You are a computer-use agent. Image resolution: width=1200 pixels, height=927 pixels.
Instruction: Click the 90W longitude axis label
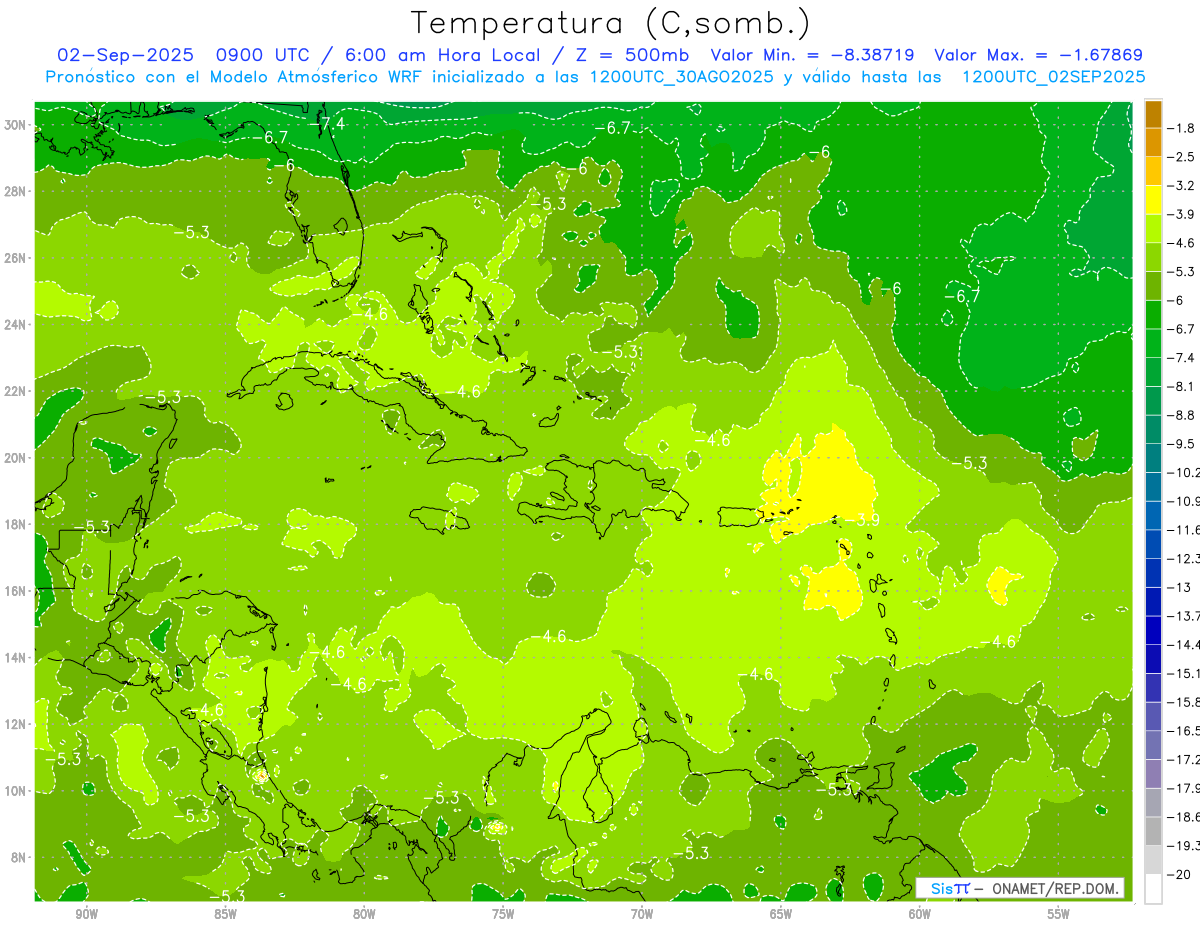point(86,914)
